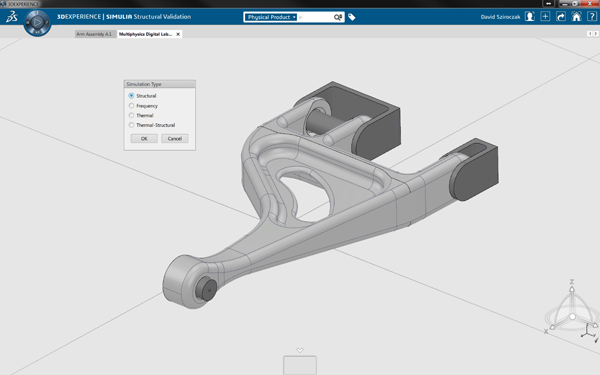Select the Frequency simulation type
Viewport: 600px width, 375px height.
(x=131, y=106)
